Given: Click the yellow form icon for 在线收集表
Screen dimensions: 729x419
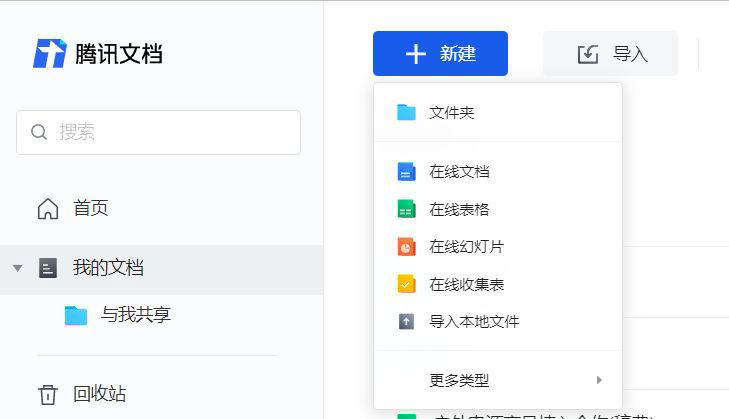Looking at the screenshot, I should coord(406,284).
